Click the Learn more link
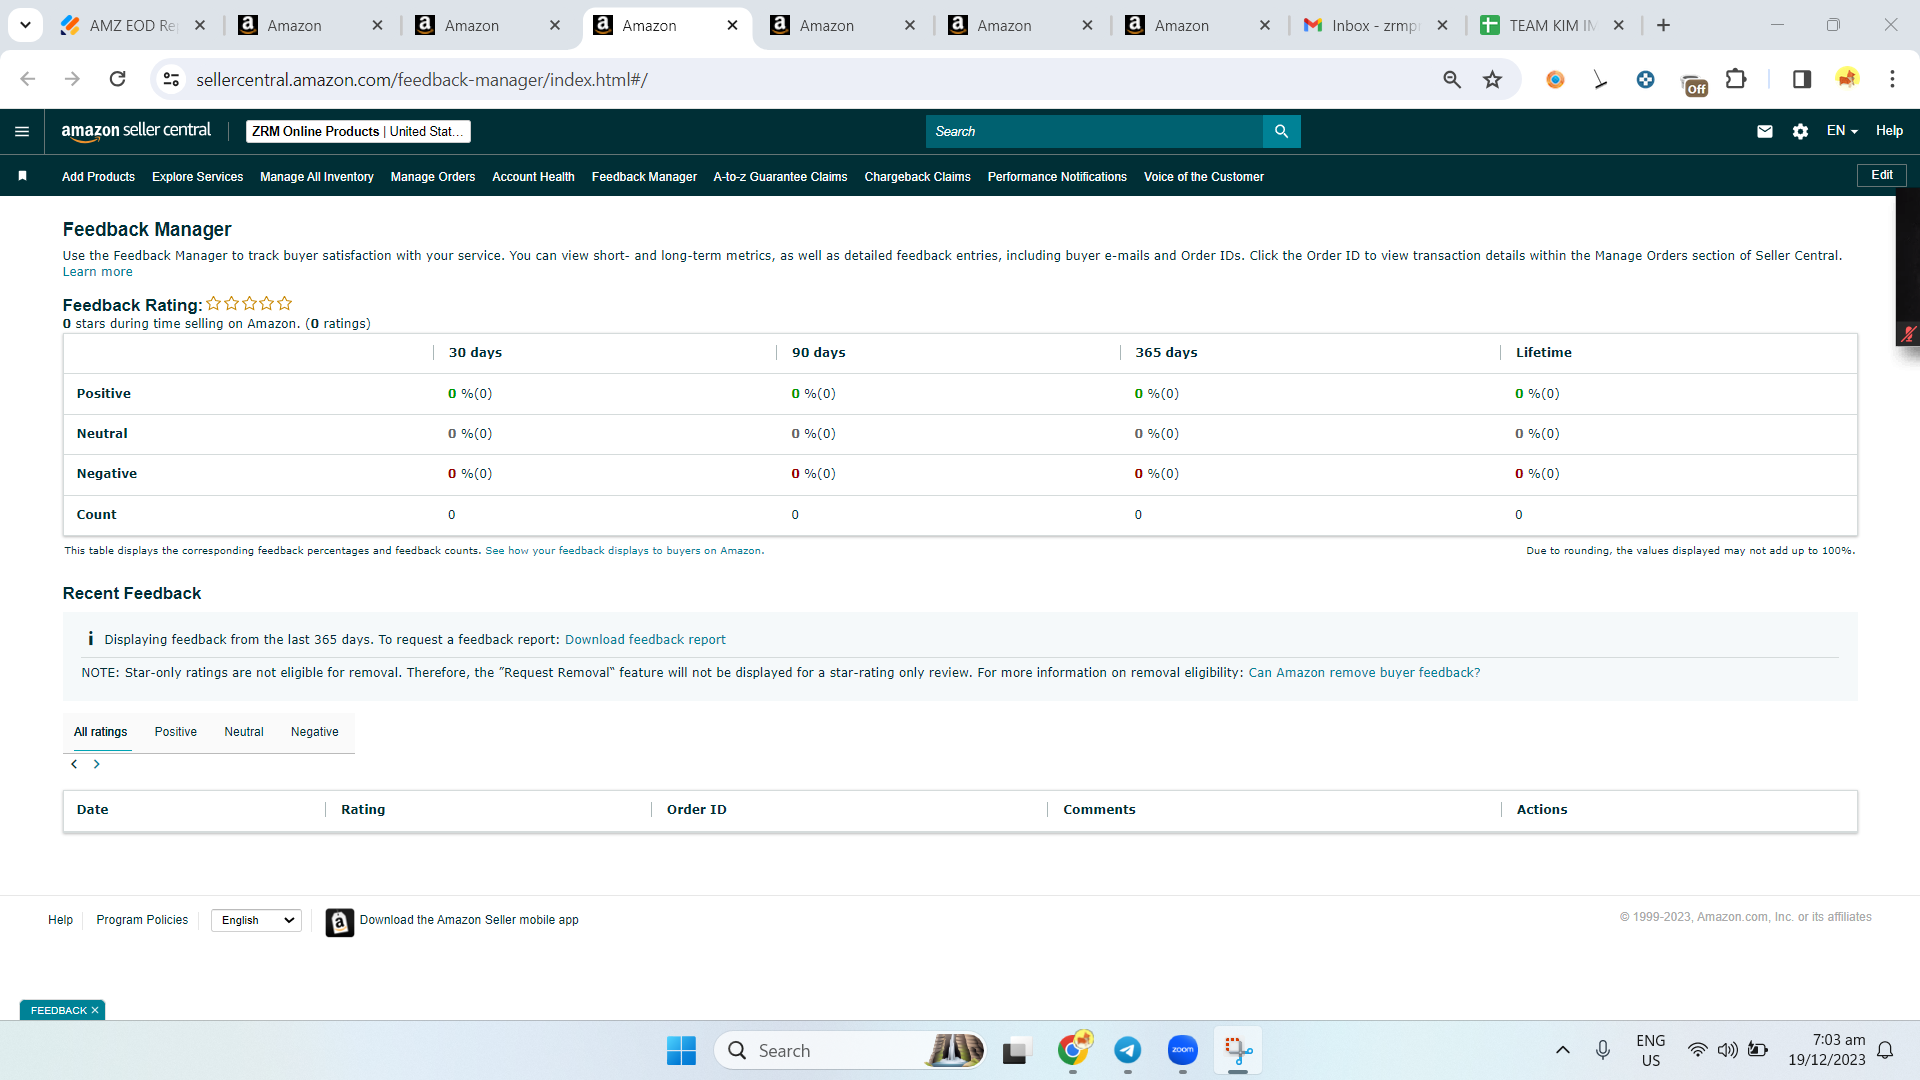Image resolution: width=1920 pixels, height=1080 pixels. [x=97, y=272]
